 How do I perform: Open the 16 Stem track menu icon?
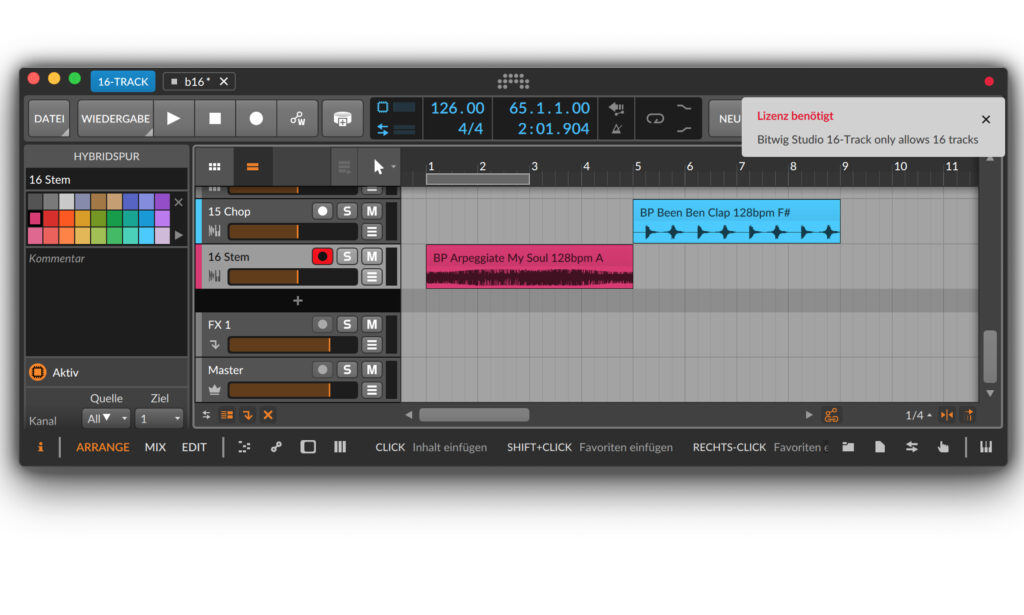(372, 277)
